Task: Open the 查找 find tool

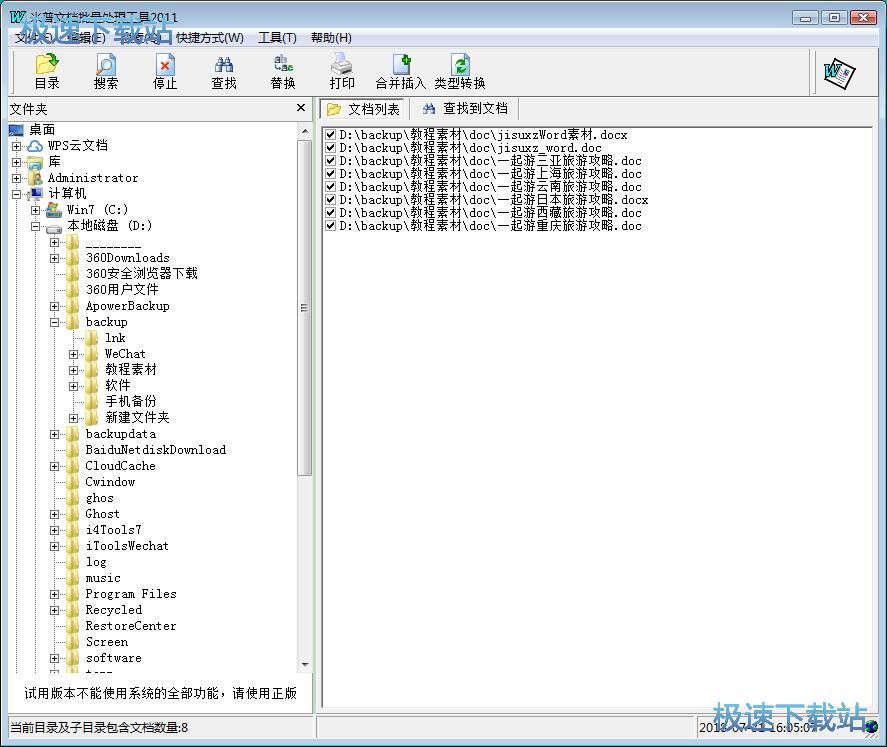Action: coord(223,70)
